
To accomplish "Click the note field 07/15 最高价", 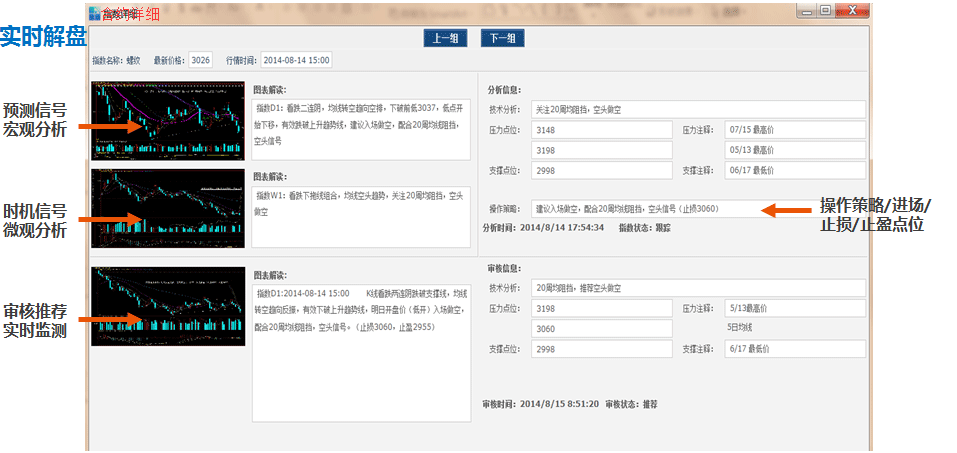I will click(x=795, y=130).
